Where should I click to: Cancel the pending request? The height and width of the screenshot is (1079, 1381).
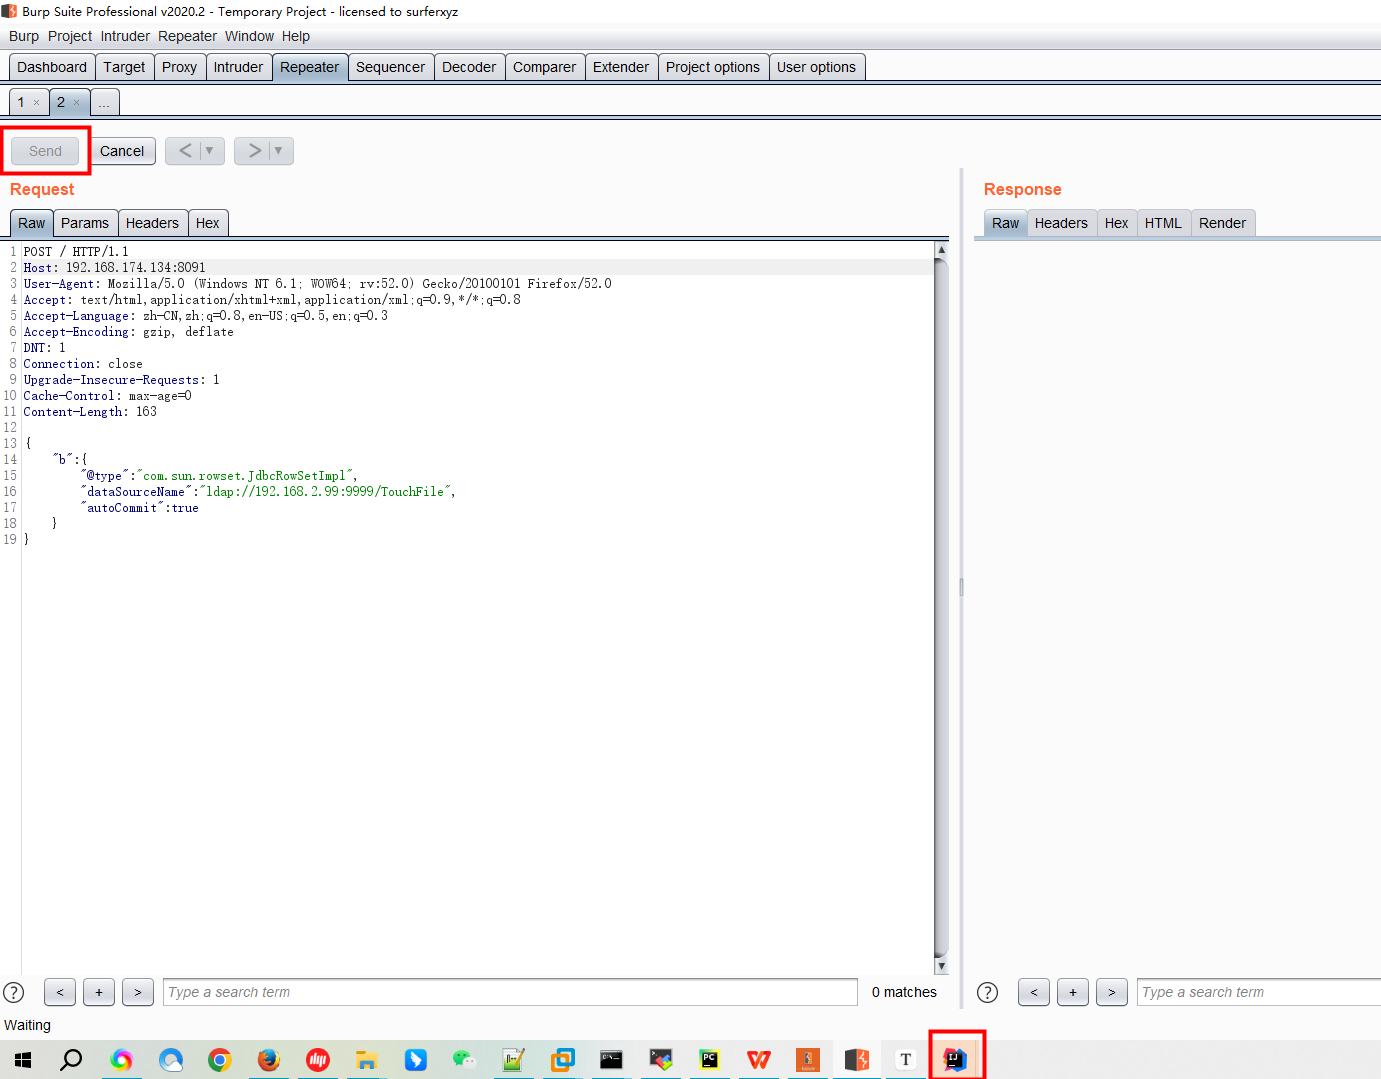[x=122, y=151]
